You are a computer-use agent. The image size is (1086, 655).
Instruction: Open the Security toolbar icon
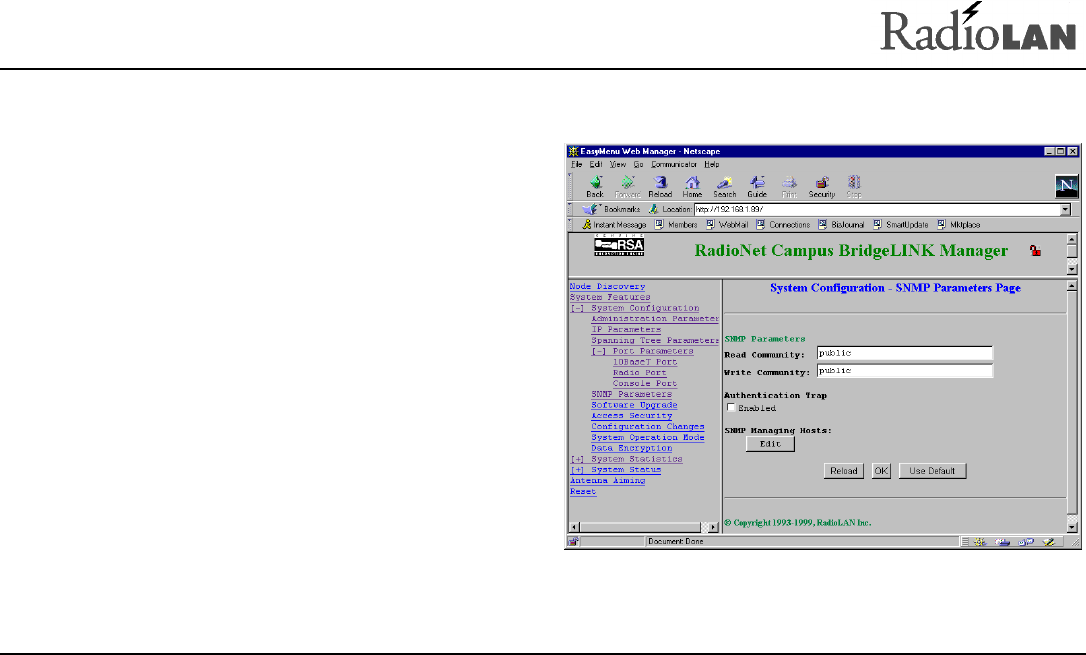coord(822,186)
